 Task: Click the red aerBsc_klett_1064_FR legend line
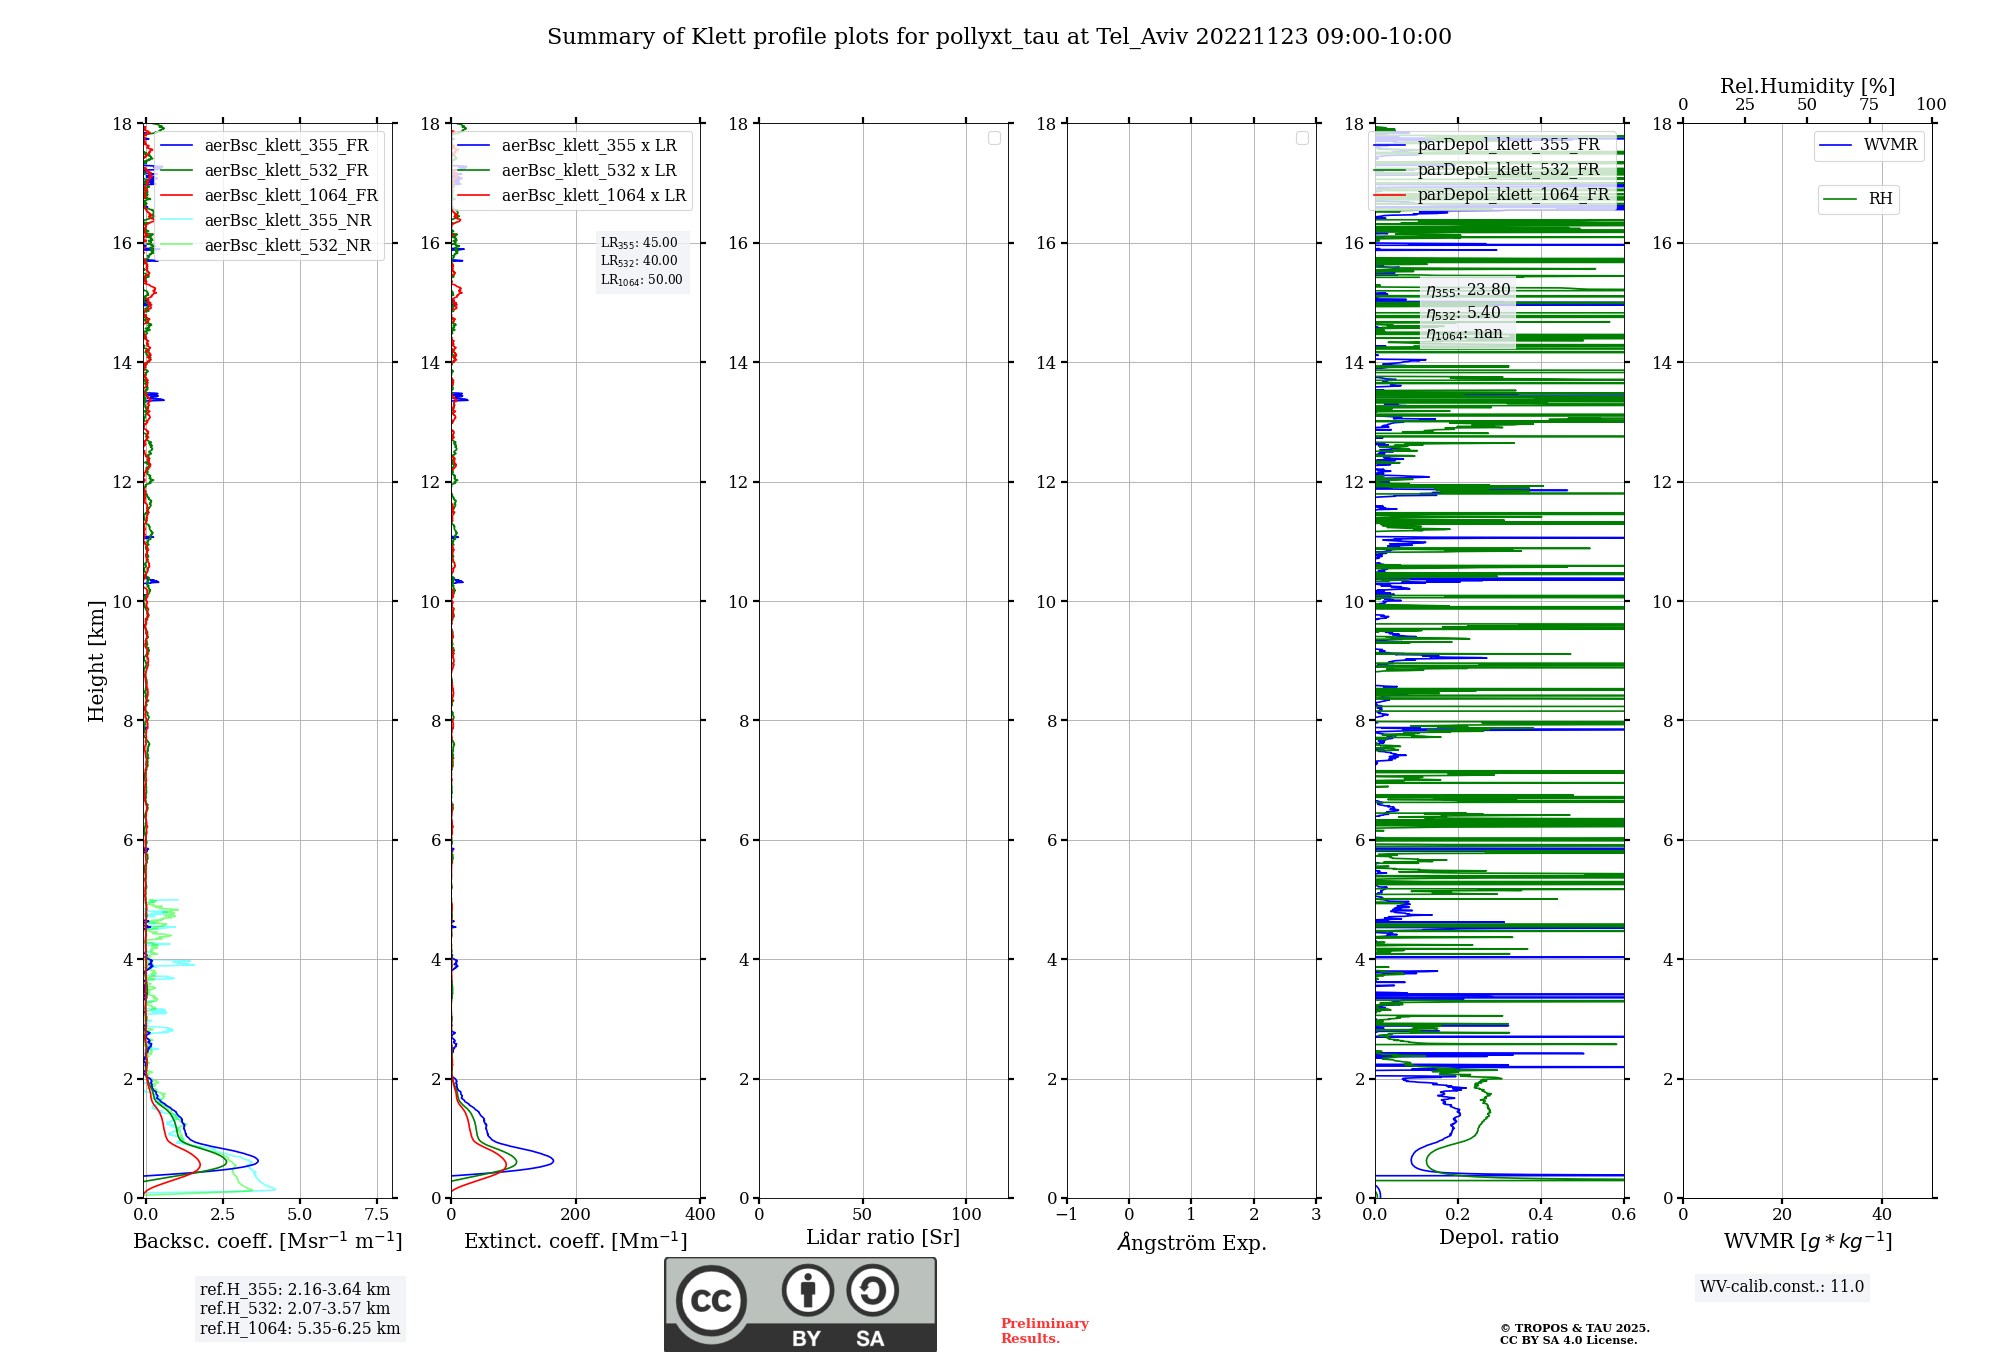coord(176,196)
